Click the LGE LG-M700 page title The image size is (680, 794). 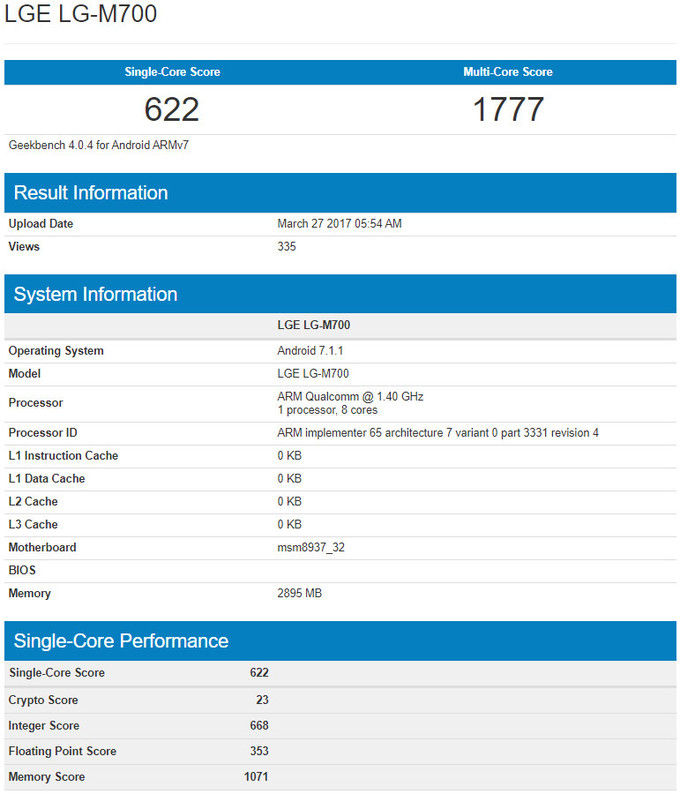click(82, 15)
